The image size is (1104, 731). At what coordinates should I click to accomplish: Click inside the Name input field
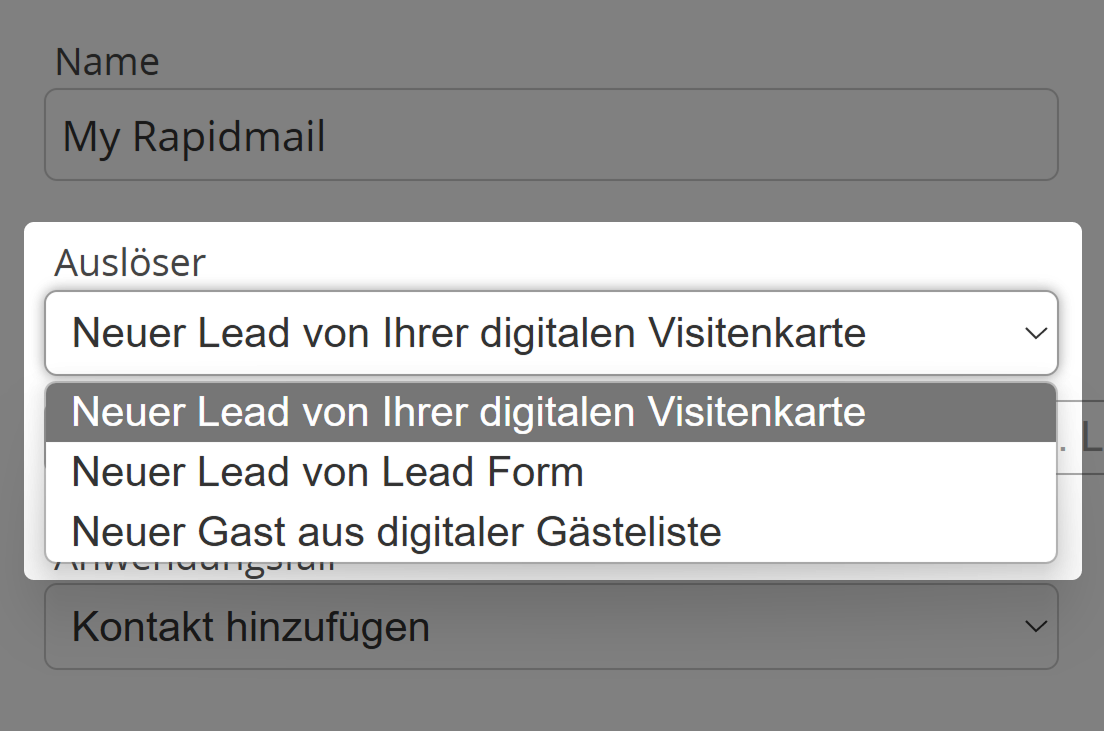550,135
